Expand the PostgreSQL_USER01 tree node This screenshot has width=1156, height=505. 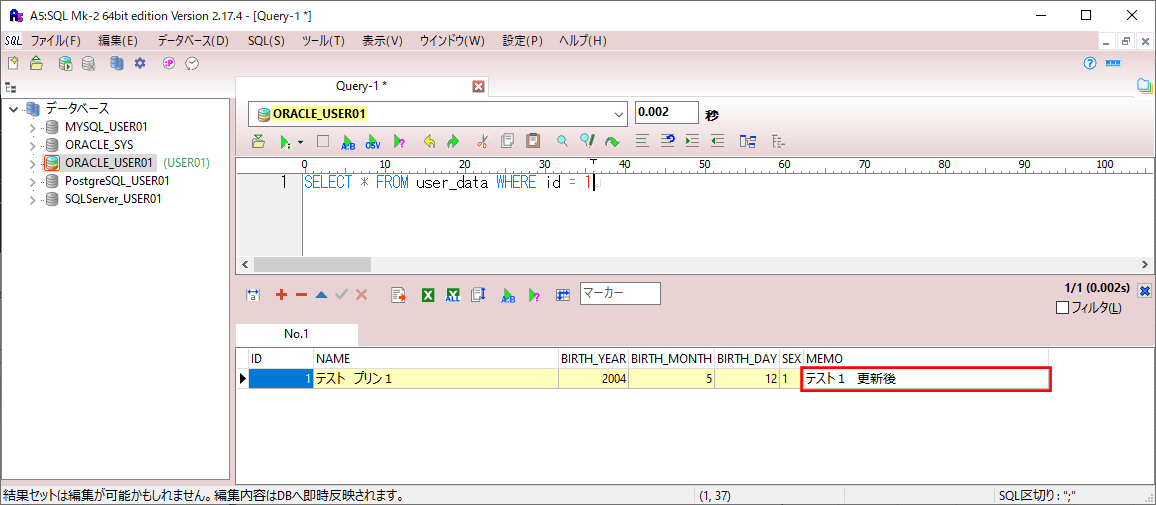(32, 181)
